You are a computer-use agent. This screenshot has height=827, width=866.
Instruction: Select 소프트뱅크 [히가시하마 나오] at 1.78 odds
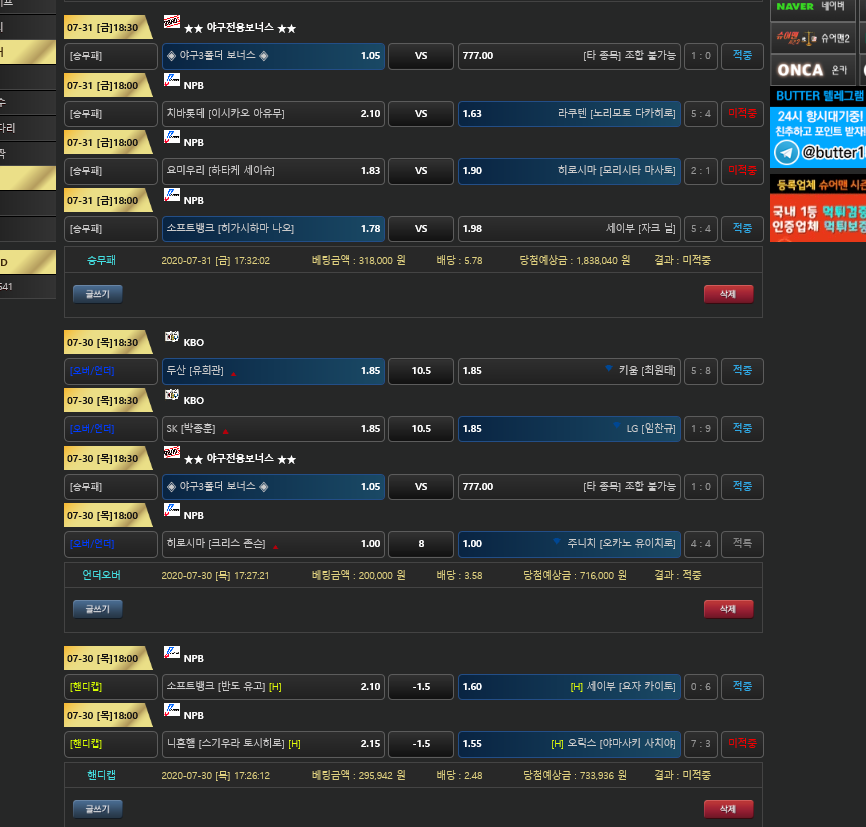[x=273, y=229]
